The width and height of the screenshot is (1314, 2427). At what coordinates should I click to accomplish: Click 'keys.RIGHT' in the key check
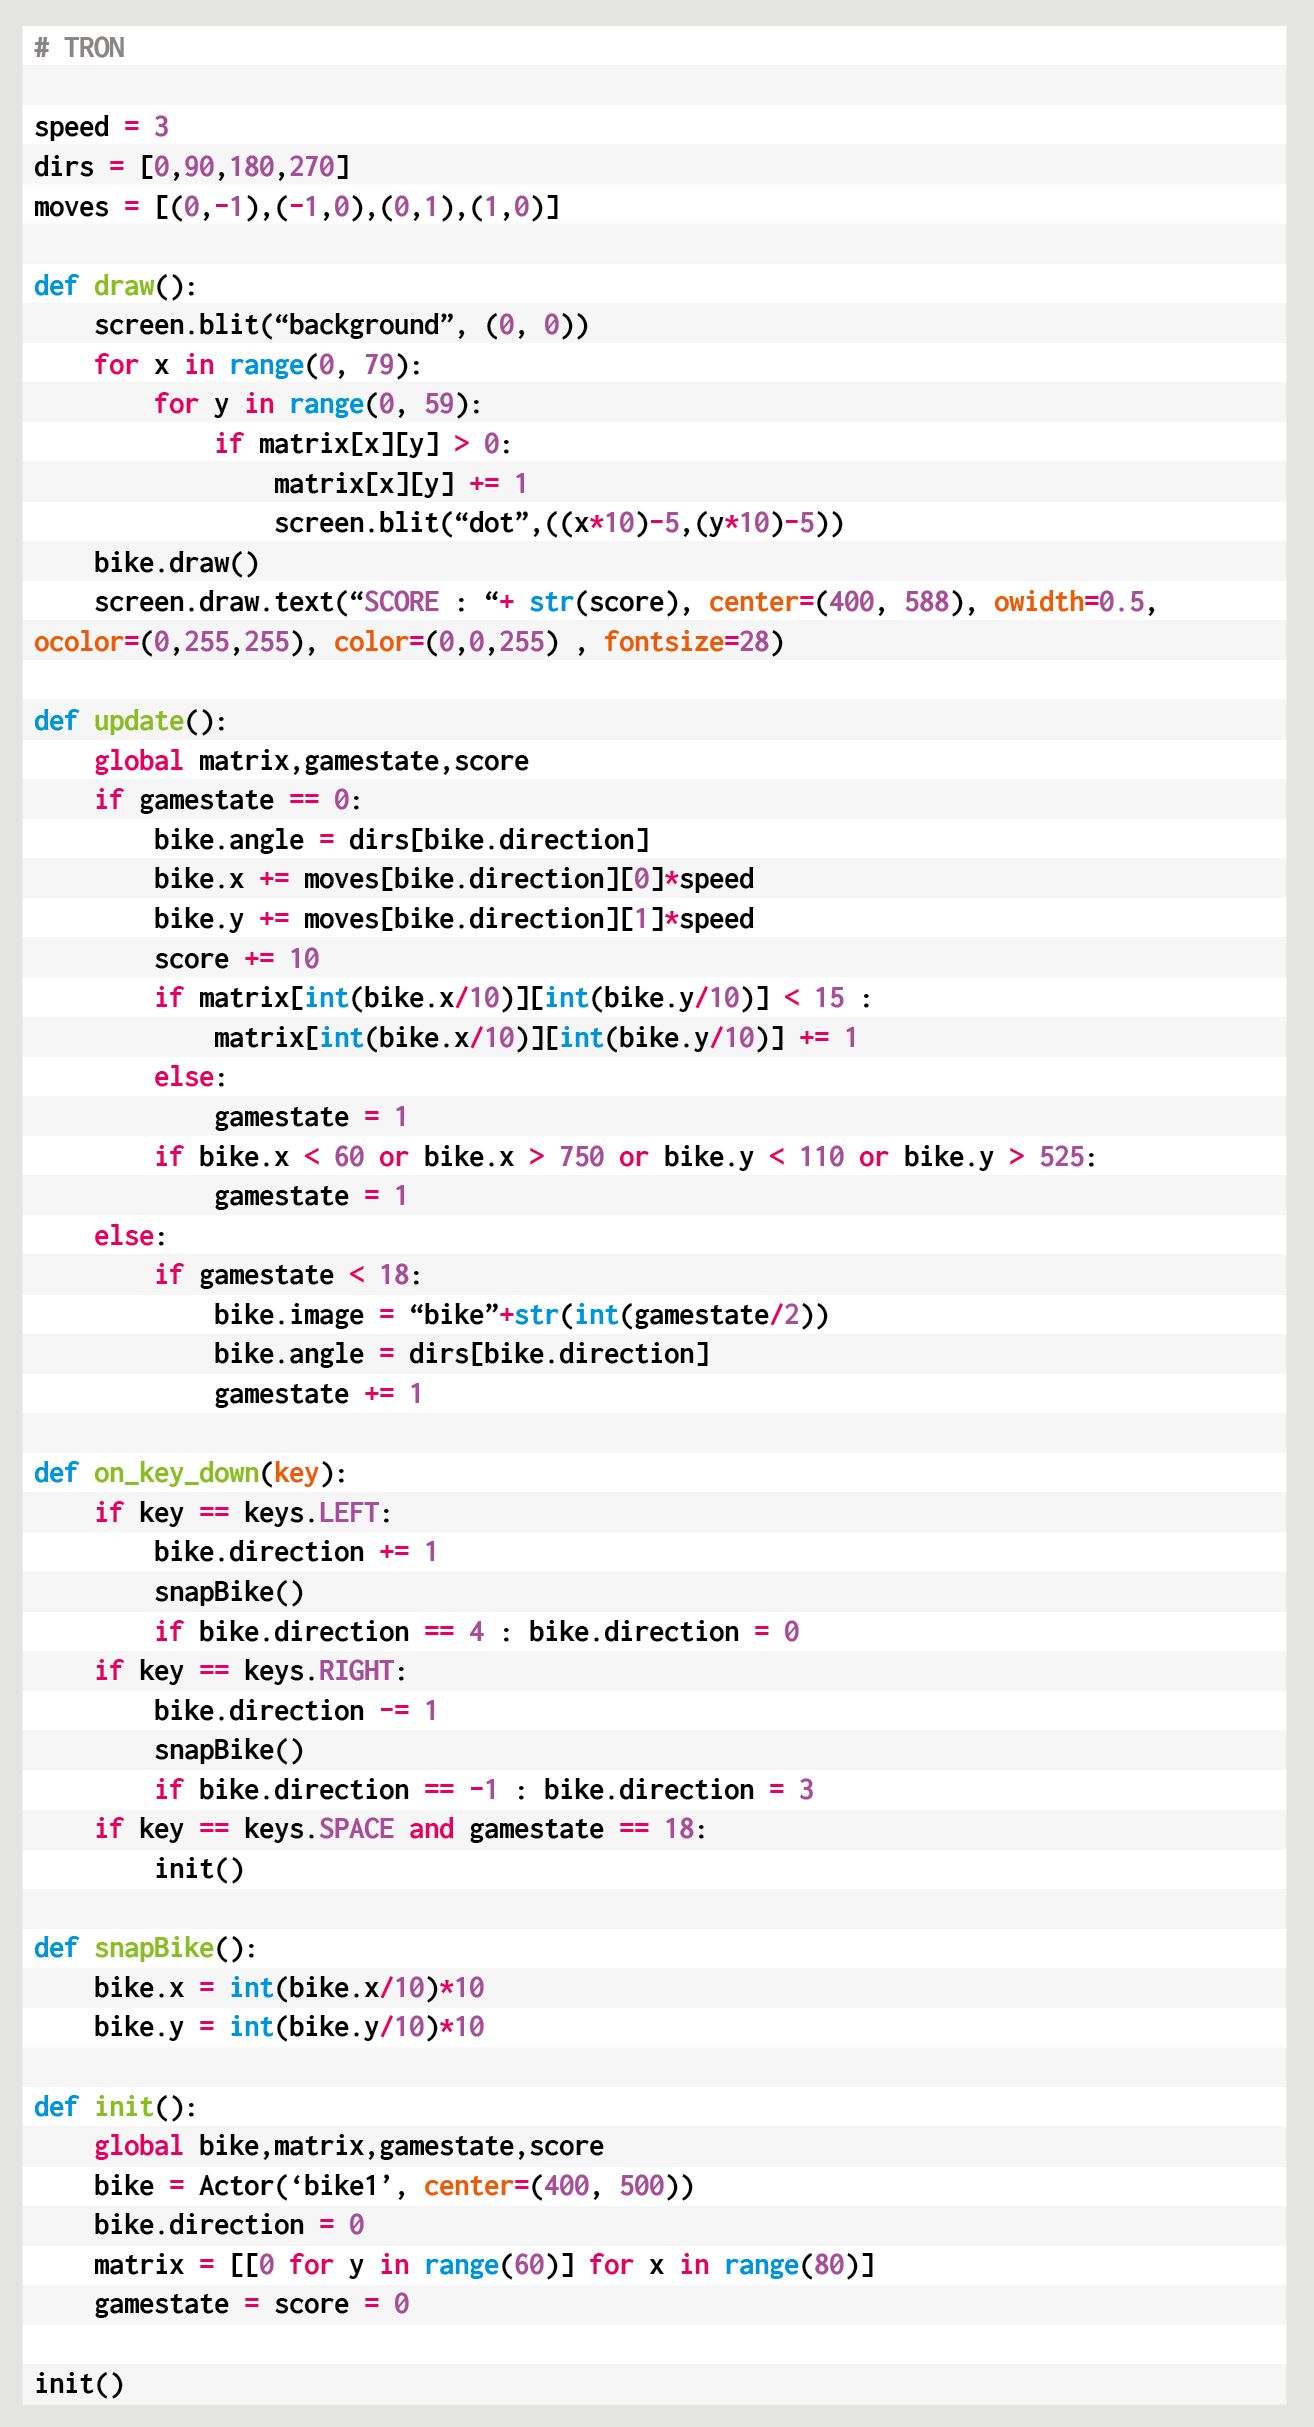(318, 1671)
